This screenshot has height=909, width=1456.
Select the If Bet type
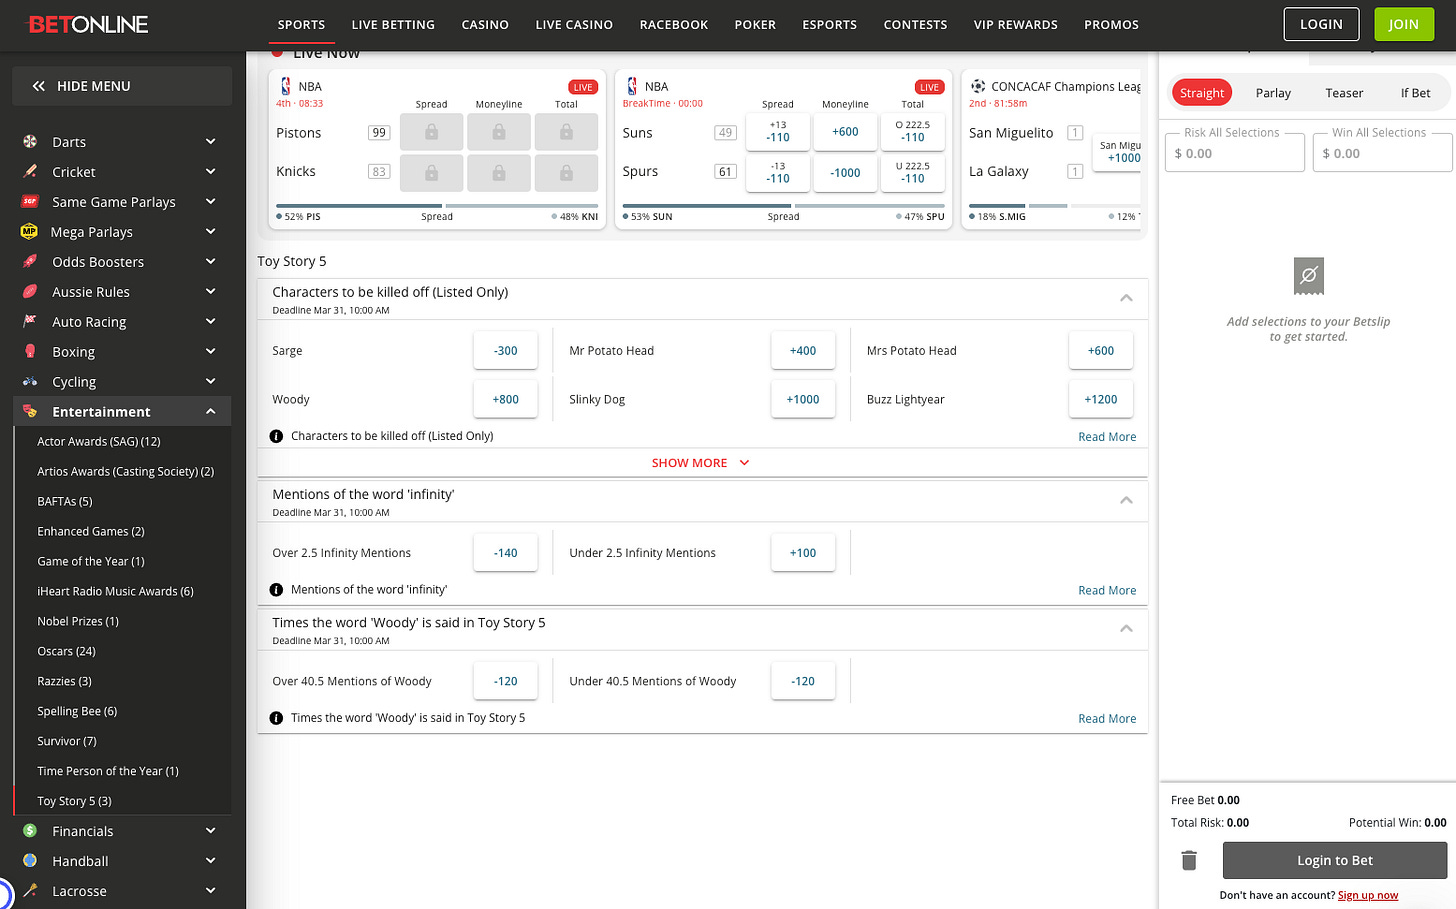(x=1415, y=93)
